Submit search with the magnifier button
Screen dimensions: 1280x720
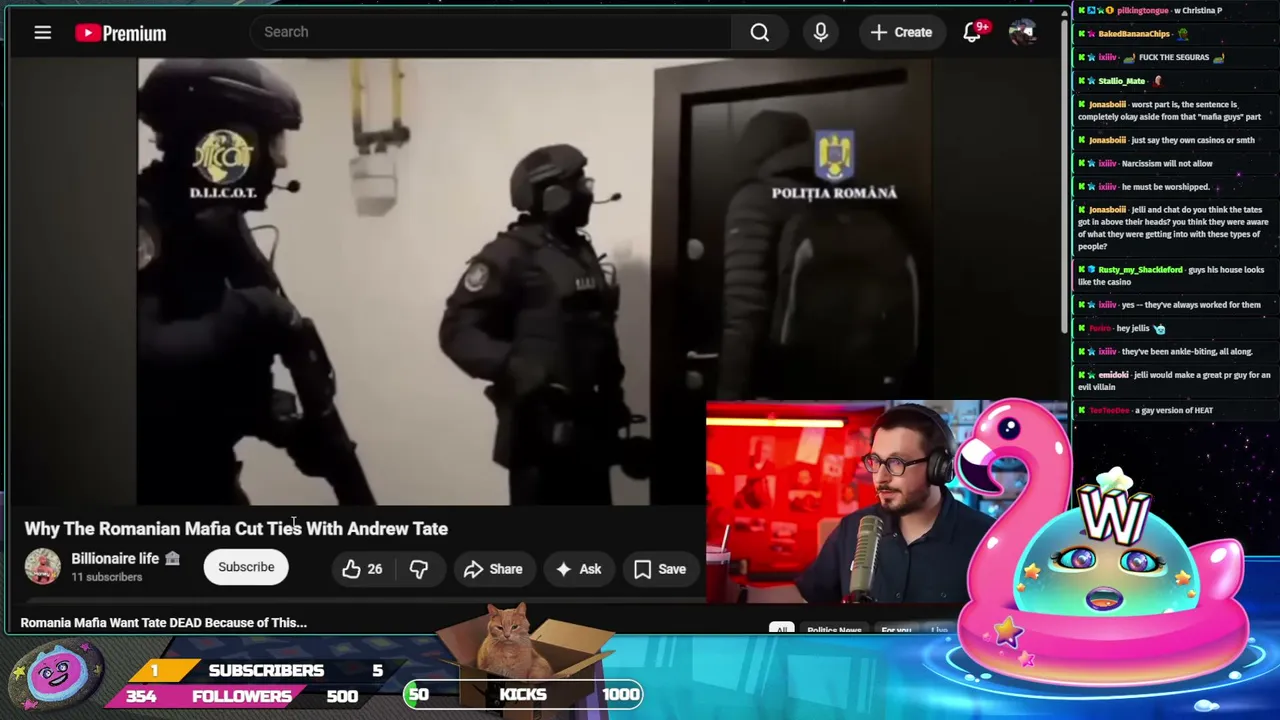[x=760, y=32]
